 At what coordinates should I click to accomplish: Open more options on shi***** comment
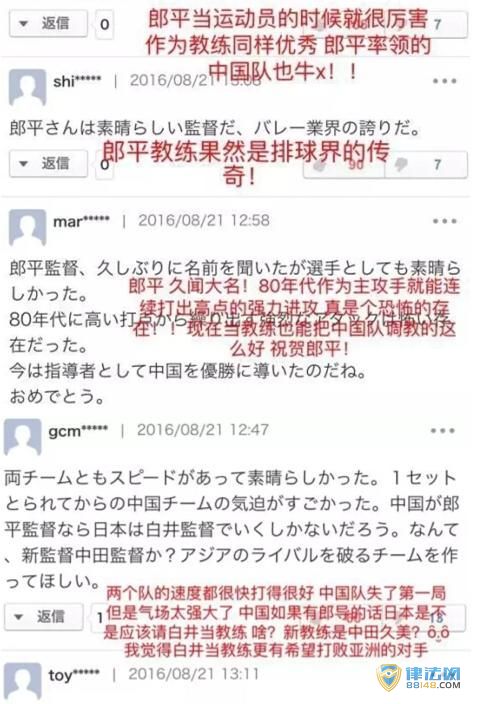pos(444,81)
